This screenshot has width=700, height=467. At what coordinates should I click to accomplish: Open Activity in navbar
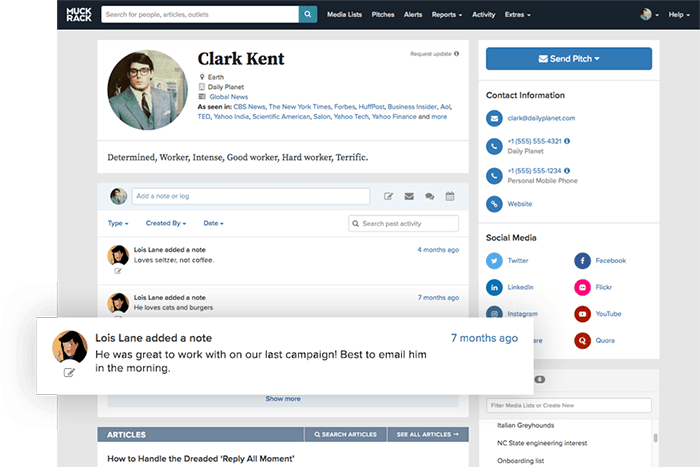click(483, 14)
